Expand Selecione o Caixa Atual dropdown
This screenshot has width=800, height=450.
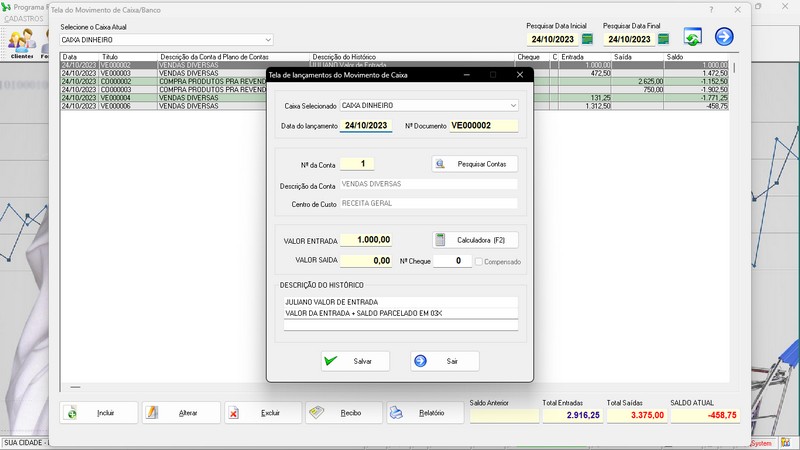coord(268,40)
